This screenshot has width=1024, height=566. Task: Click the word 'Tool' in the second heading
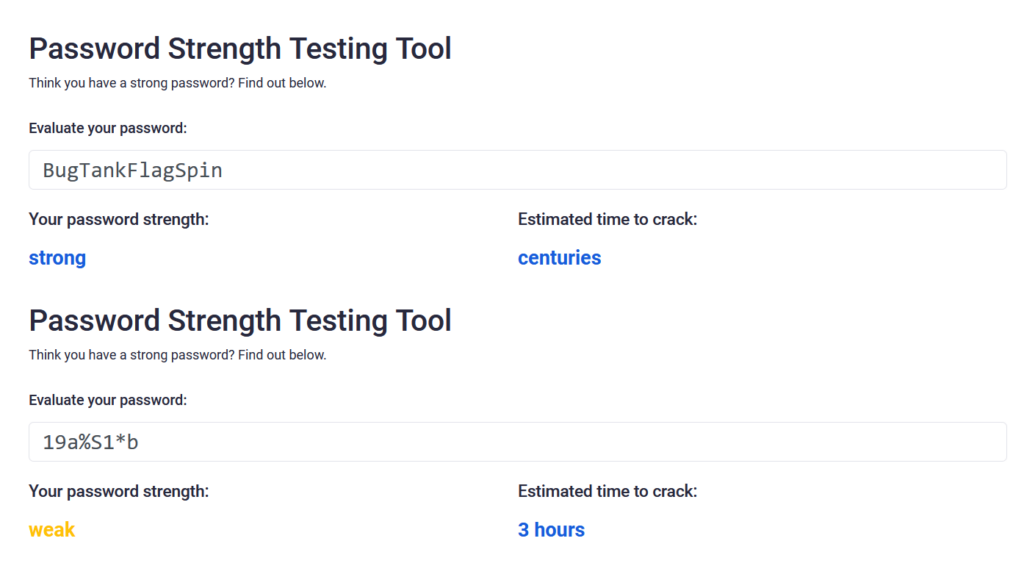(x=424, y=321)
